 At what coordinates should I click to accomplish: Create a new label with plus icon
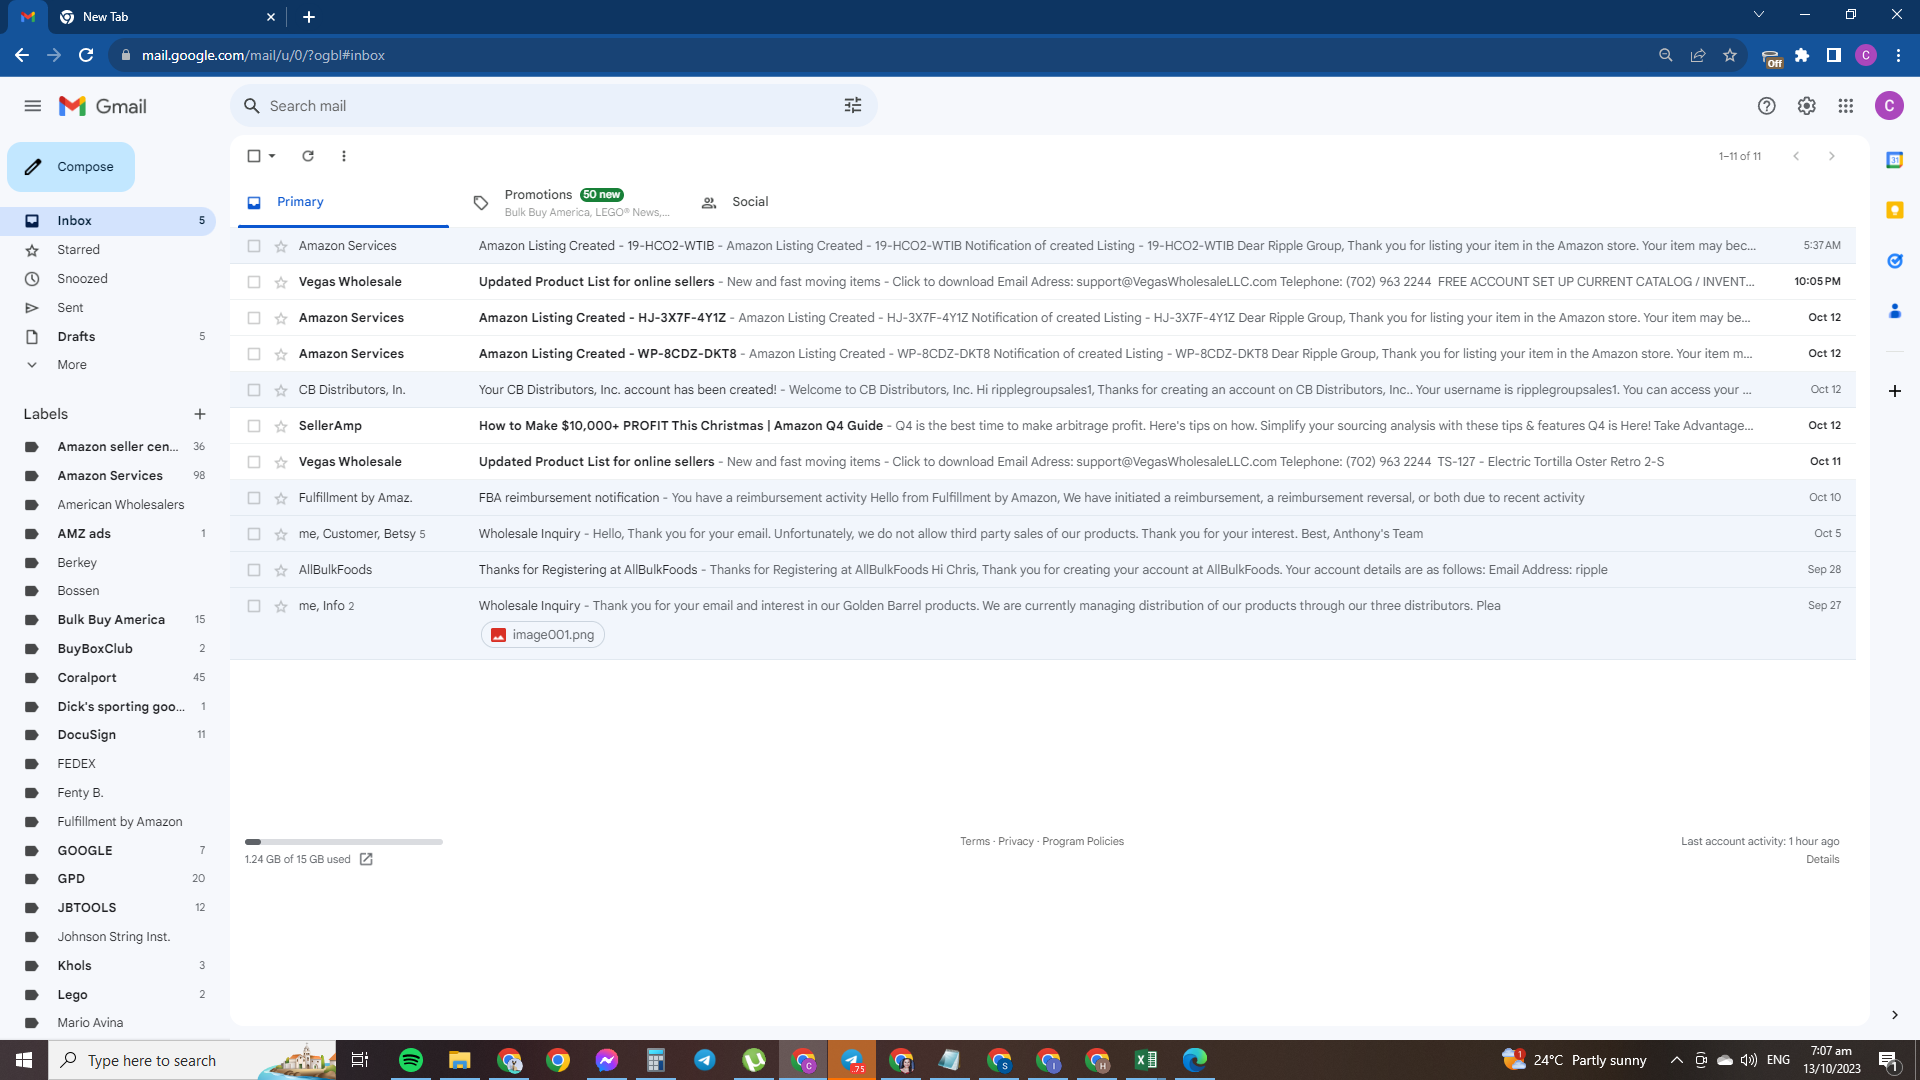[200, 414]
